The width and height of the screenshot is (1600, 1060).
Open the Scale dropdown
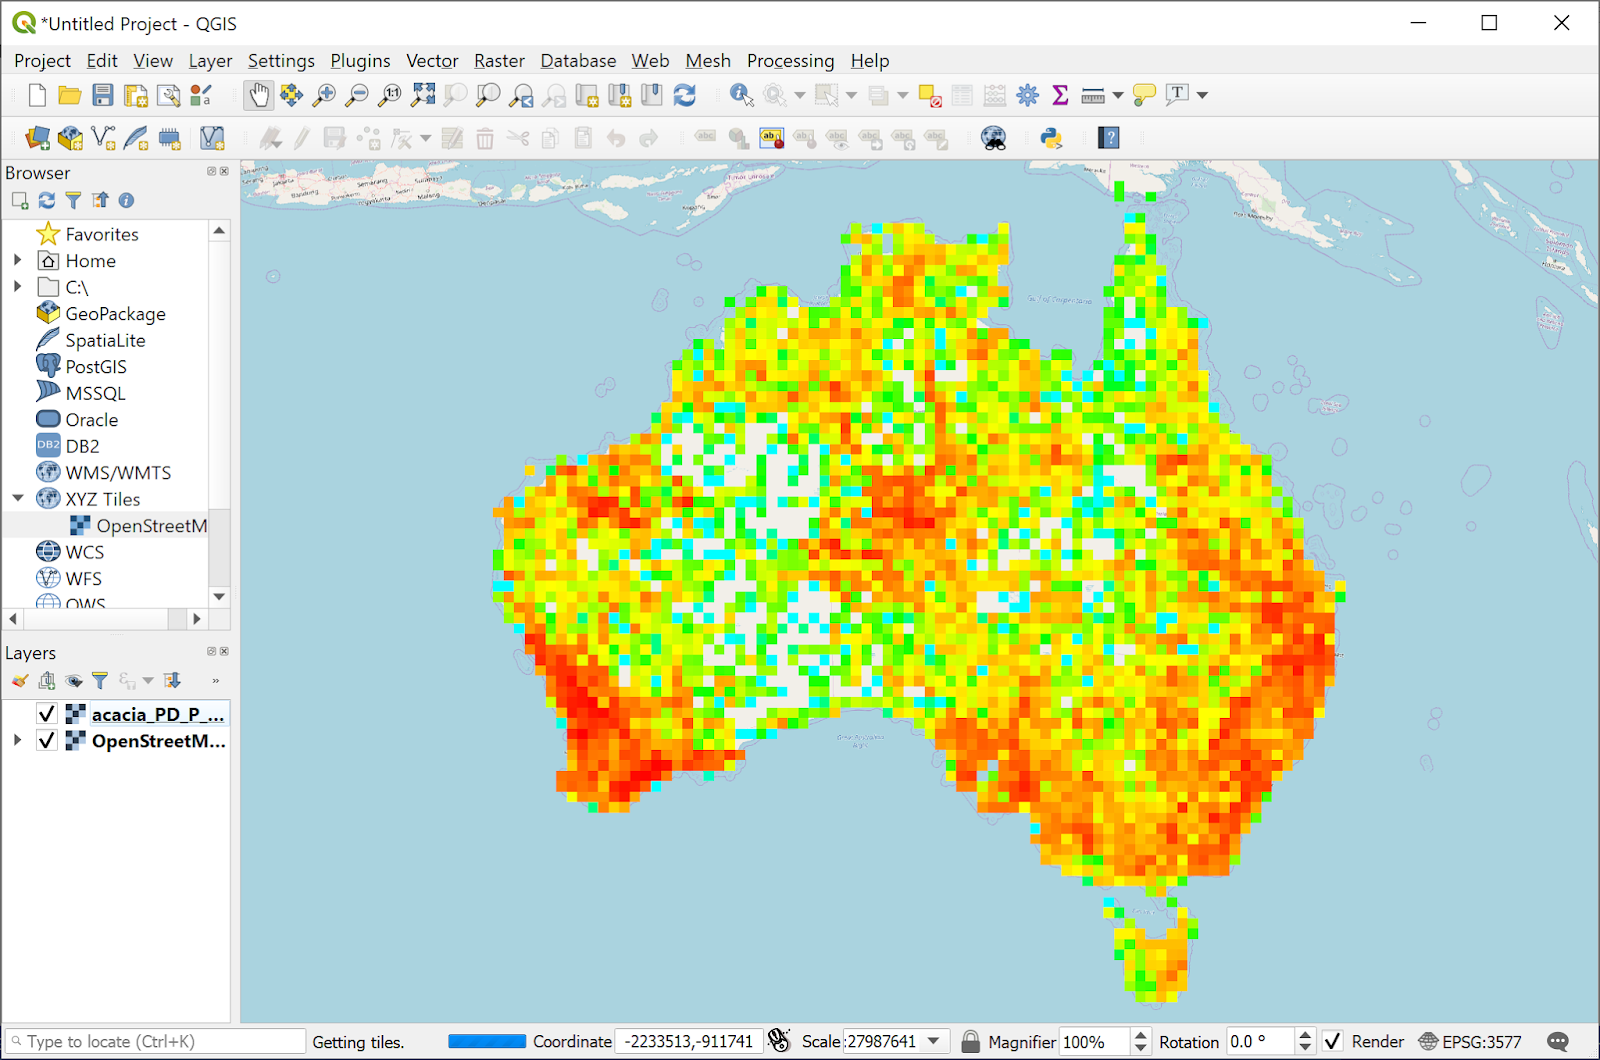(x=933, y=1041)
